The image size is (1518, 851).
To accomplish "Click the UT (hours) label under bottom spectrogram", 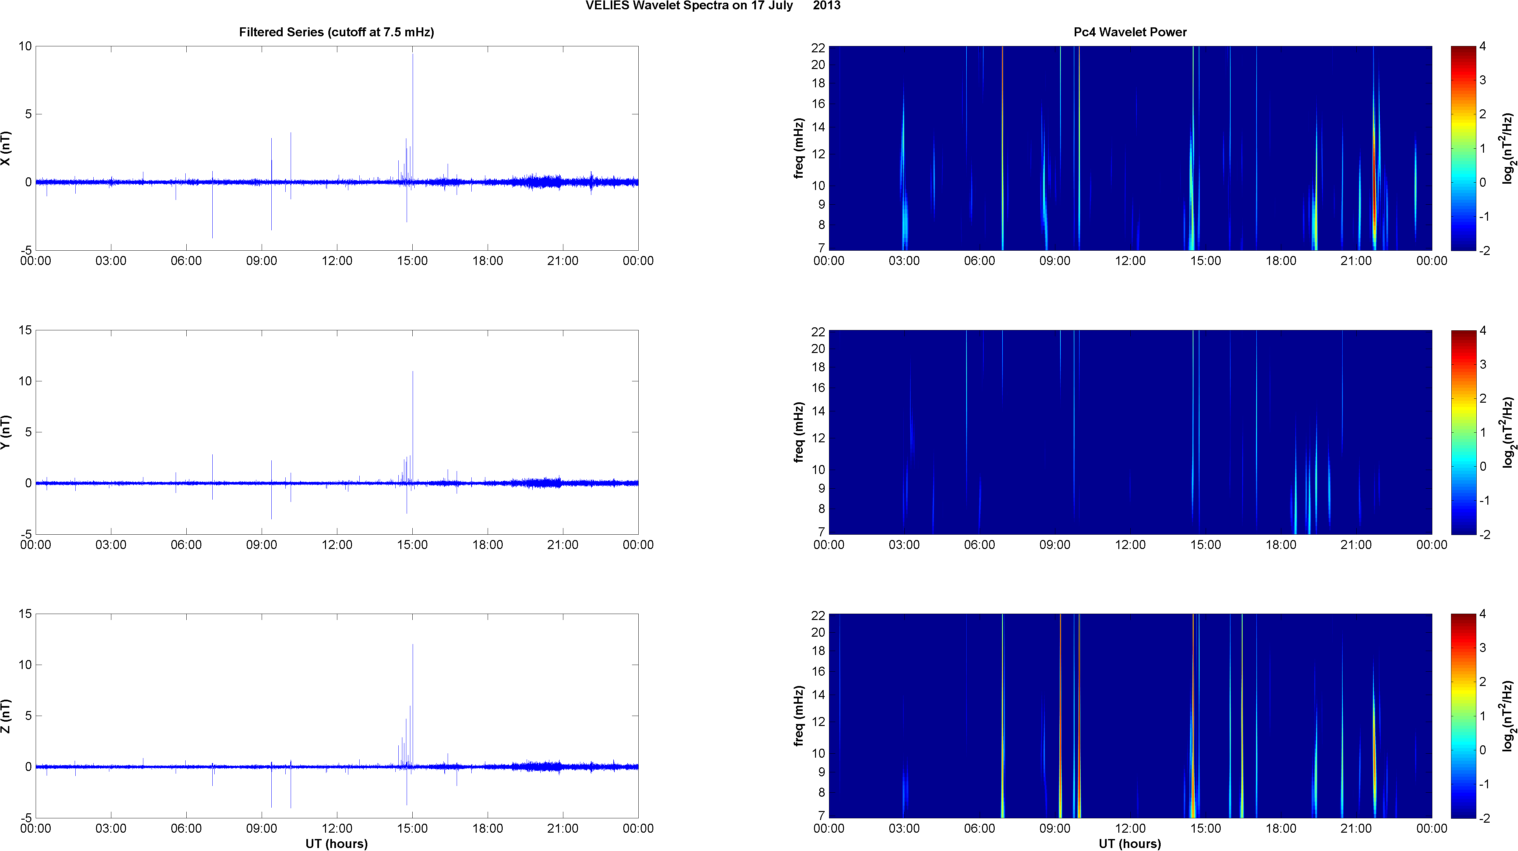I will (1130, 843).
